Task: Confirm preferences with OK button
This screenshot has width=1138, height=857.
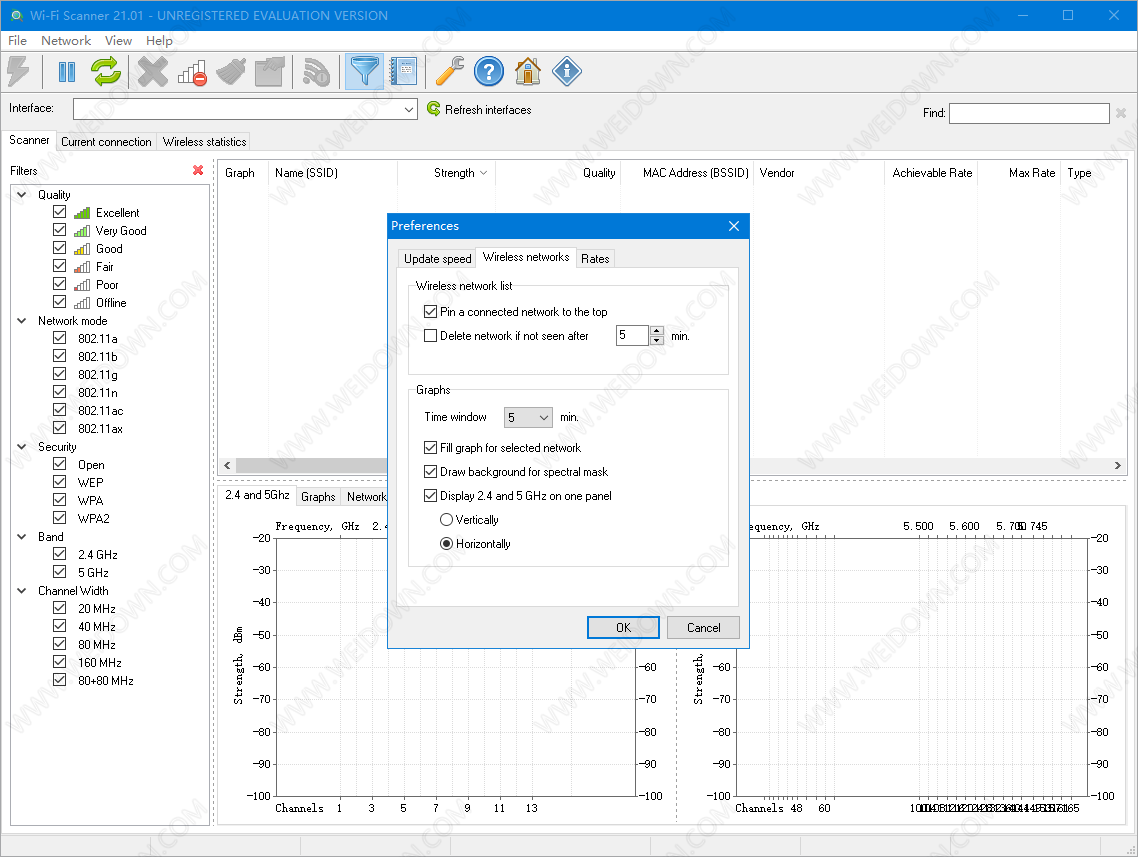Action: [623, 628]
